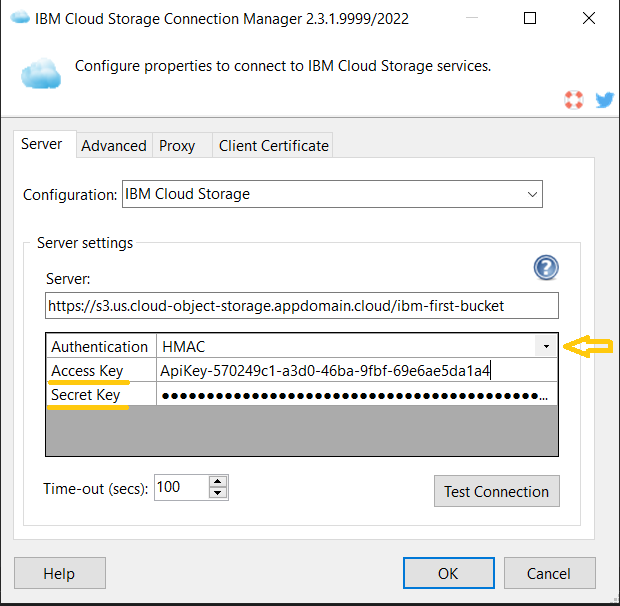The width and height of the screenshot is (620, 606).
Task: Select the Server tab
Action: pyautogui.click(x=42, y=144)
